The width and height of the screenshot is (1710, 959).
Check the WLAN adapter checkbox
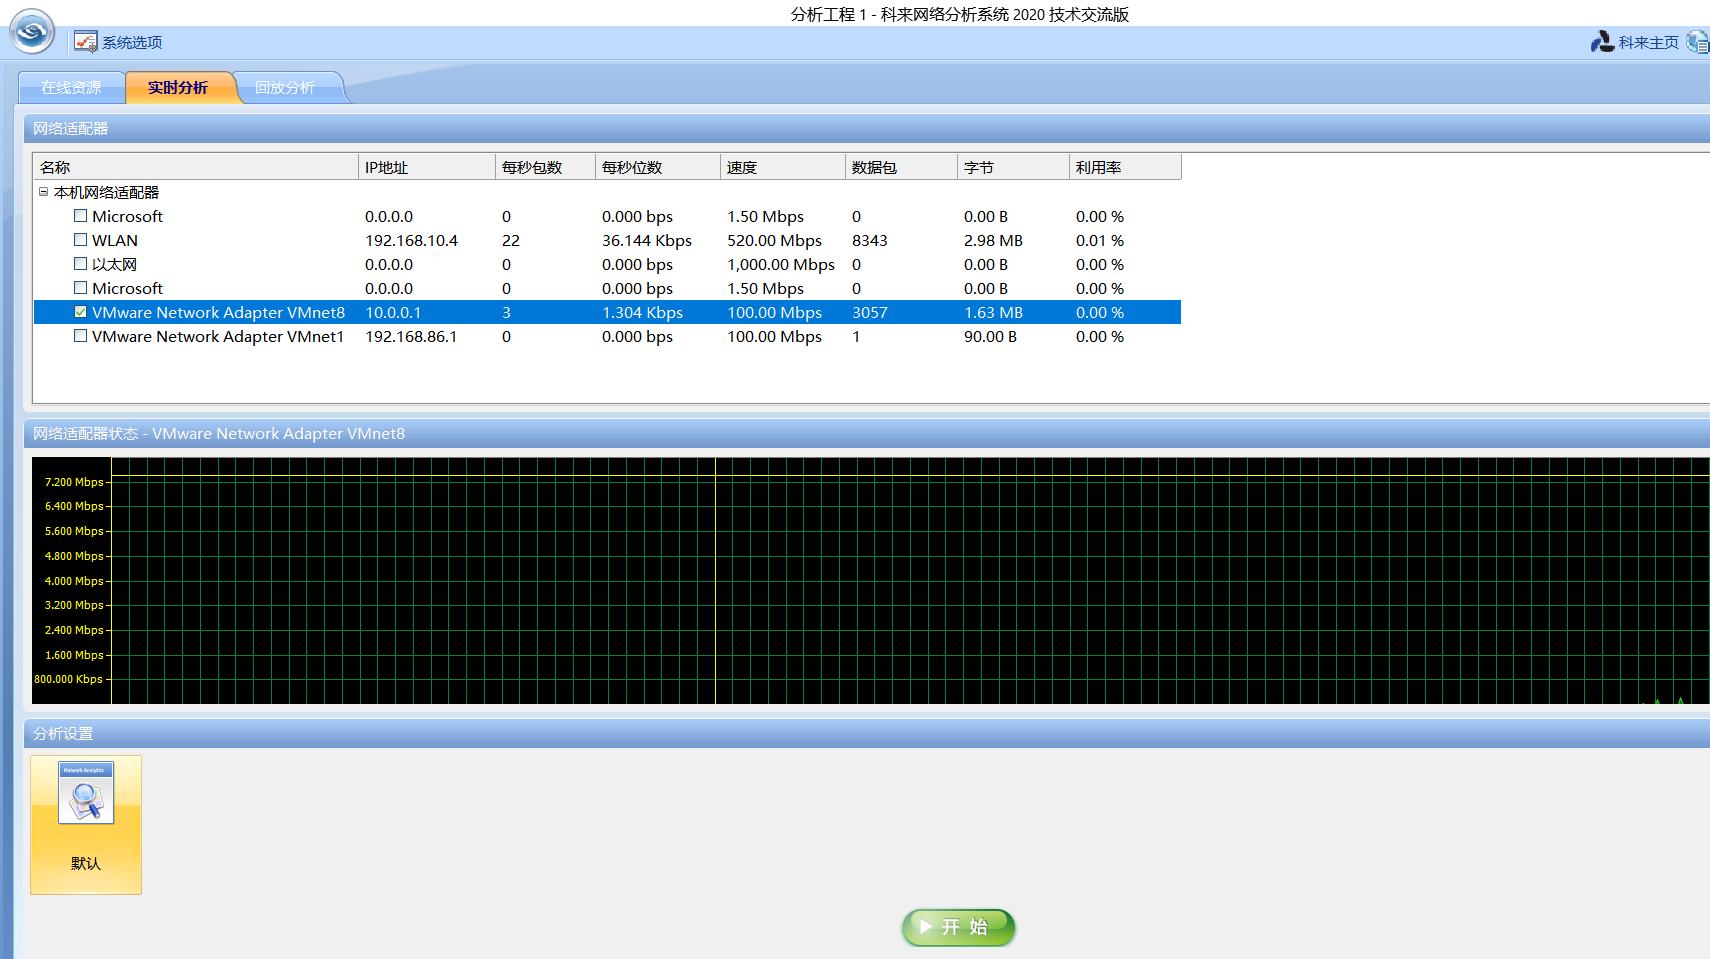pyautogui.click(x=80, y=240)
